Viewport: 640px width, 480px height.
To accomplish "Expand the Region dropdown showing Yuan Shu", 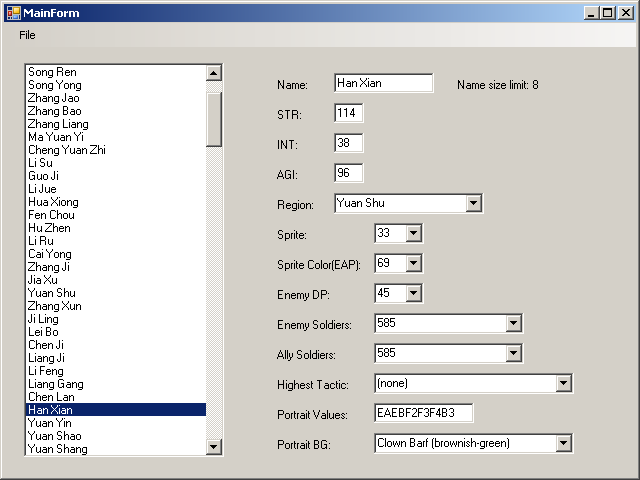I will pos(474,204).
